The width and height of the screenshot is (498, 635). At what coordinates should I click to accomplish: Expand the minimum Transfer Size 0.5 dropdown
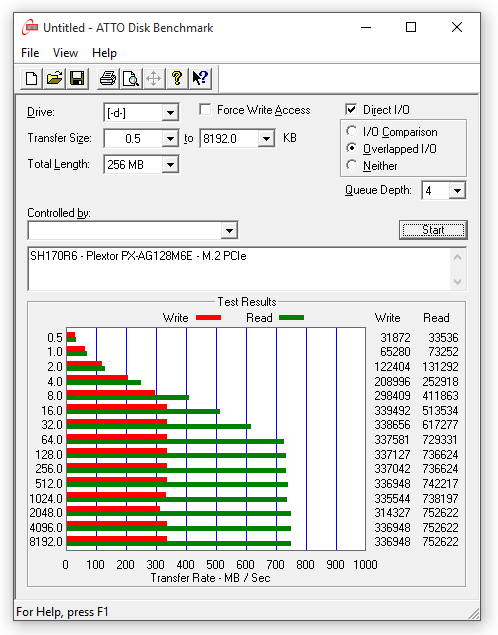pyautogui.click(x=170, y=139)
